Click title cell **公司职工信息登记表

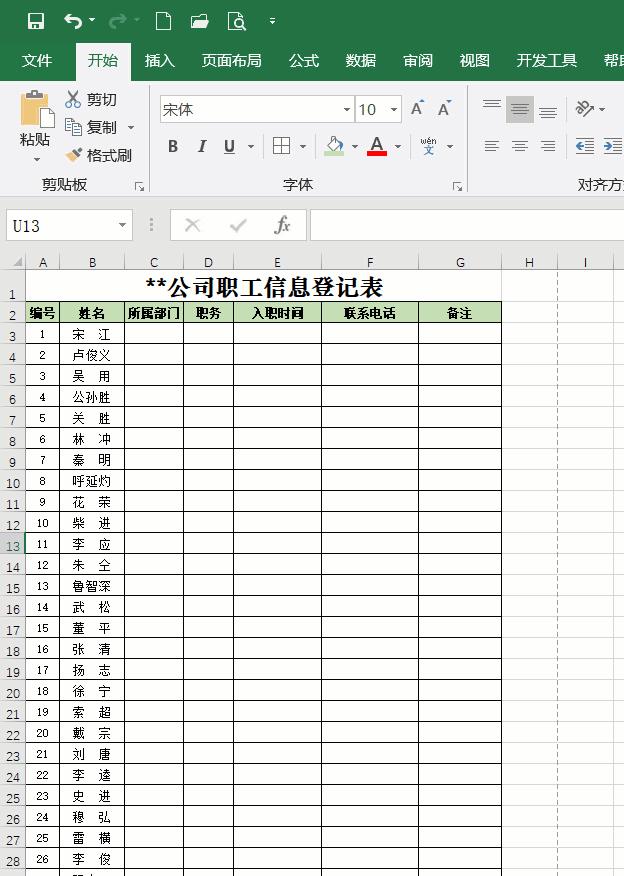click(264, 287)
